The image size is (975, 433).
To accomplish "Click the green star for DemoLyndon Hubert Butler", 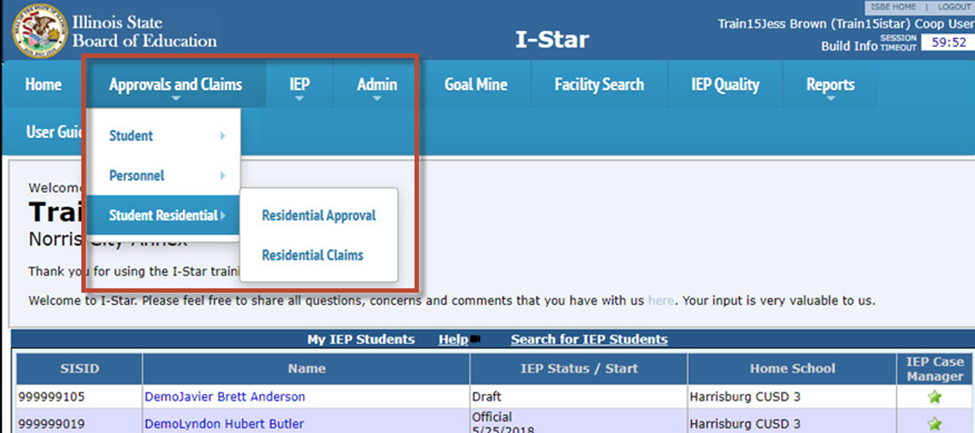I will (935, 424).
